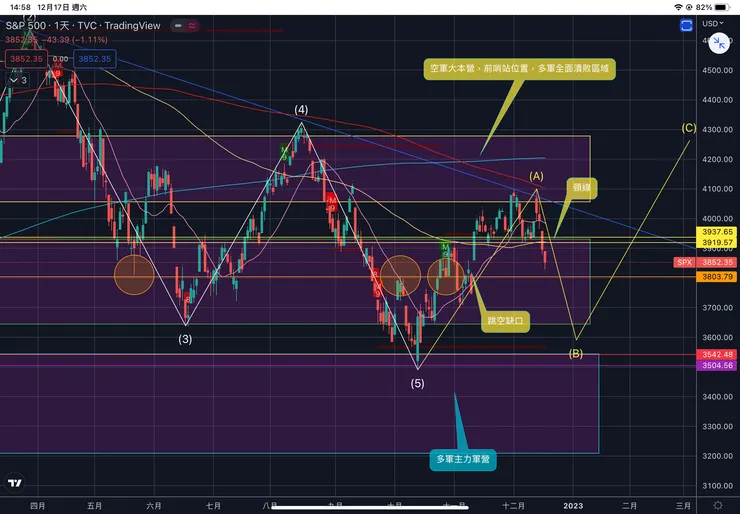Click the 四月 time axis label

coord(37,506)
